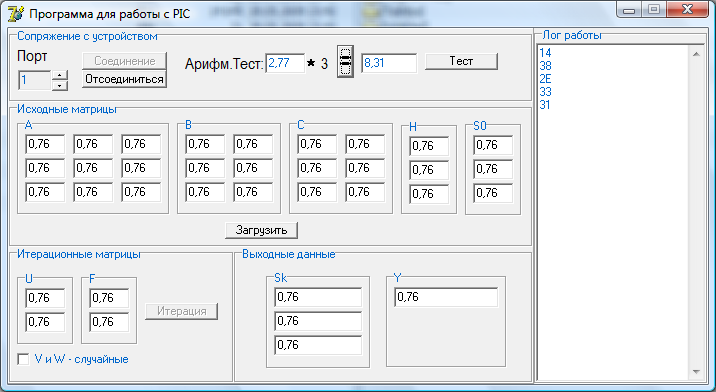Viewport: 716px width, 392px height.
Task: Click matrix B third row first cell
Action: (x=205, y=192)
